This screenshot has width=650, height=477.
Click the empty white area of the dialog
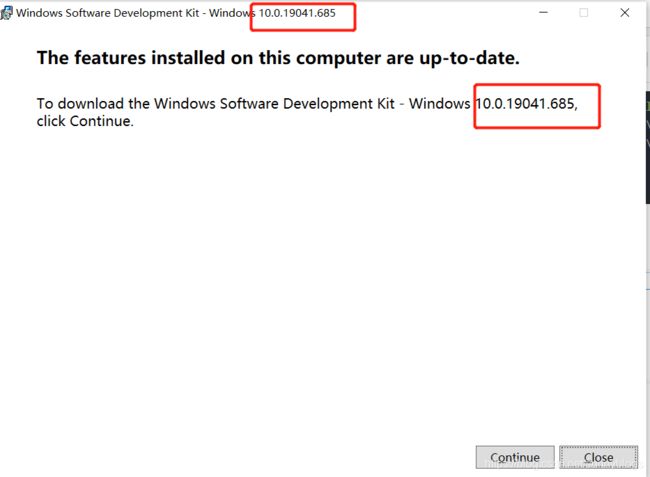pos(323,282)
